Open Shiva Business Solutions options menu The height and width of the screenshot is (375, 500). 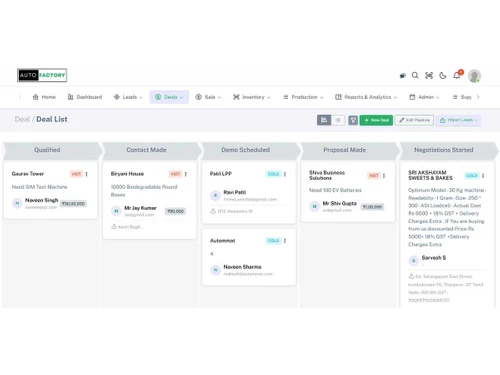pyautogui.click(x=384, y=176)
